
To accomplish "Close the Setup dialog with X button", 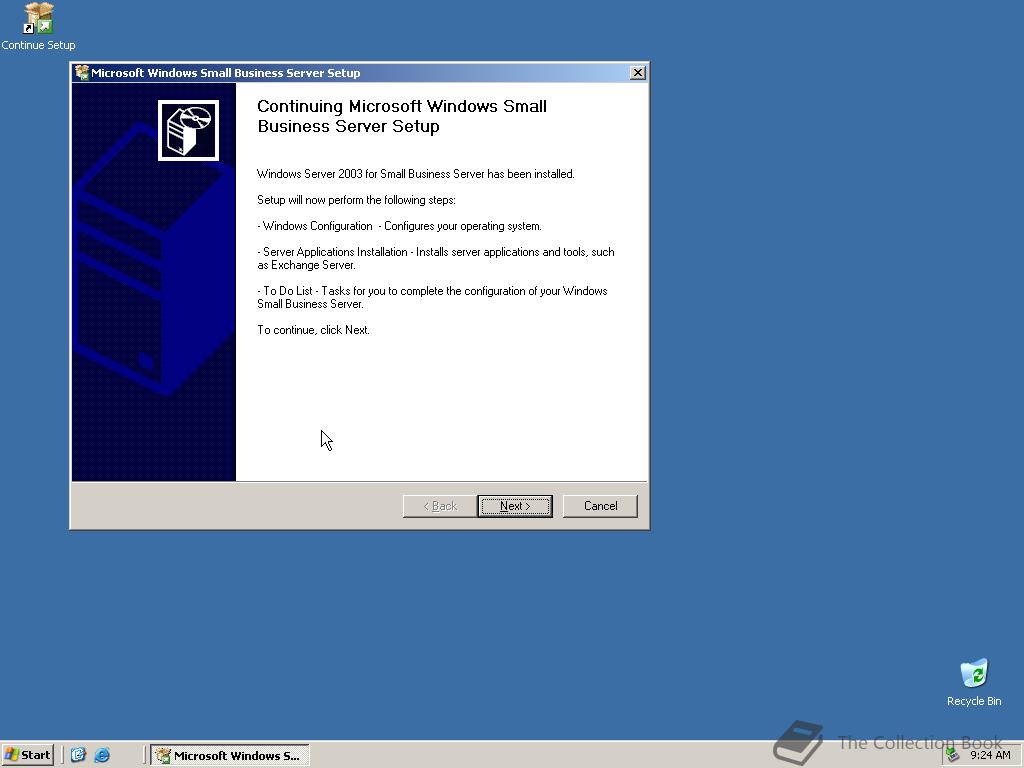I will 637,72.
